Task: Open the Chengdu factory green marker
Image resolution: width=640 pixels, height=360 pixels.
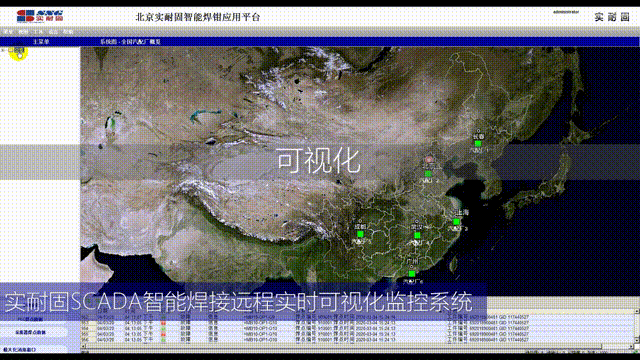Action: click(360, 234)
